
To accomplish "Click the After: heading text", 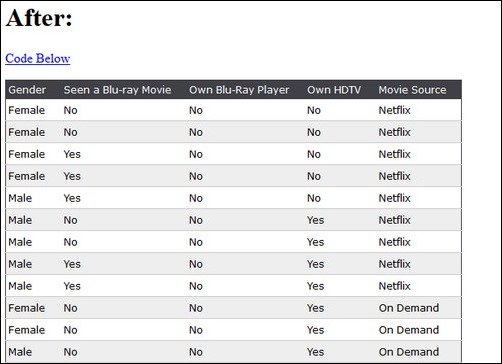I will pos(39,18).
